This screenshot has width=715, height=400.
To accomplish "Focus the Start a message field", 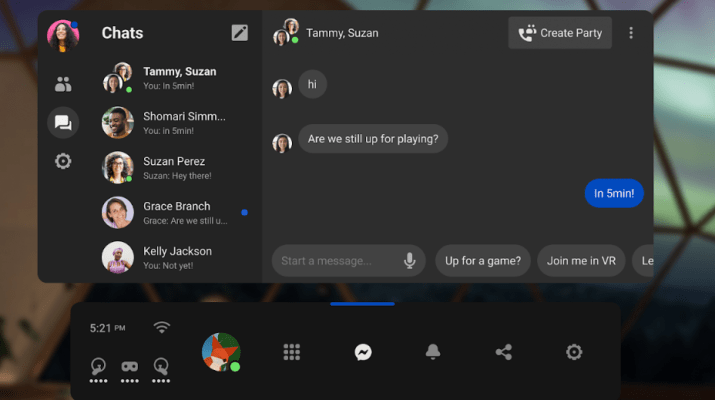I will 348,261.
